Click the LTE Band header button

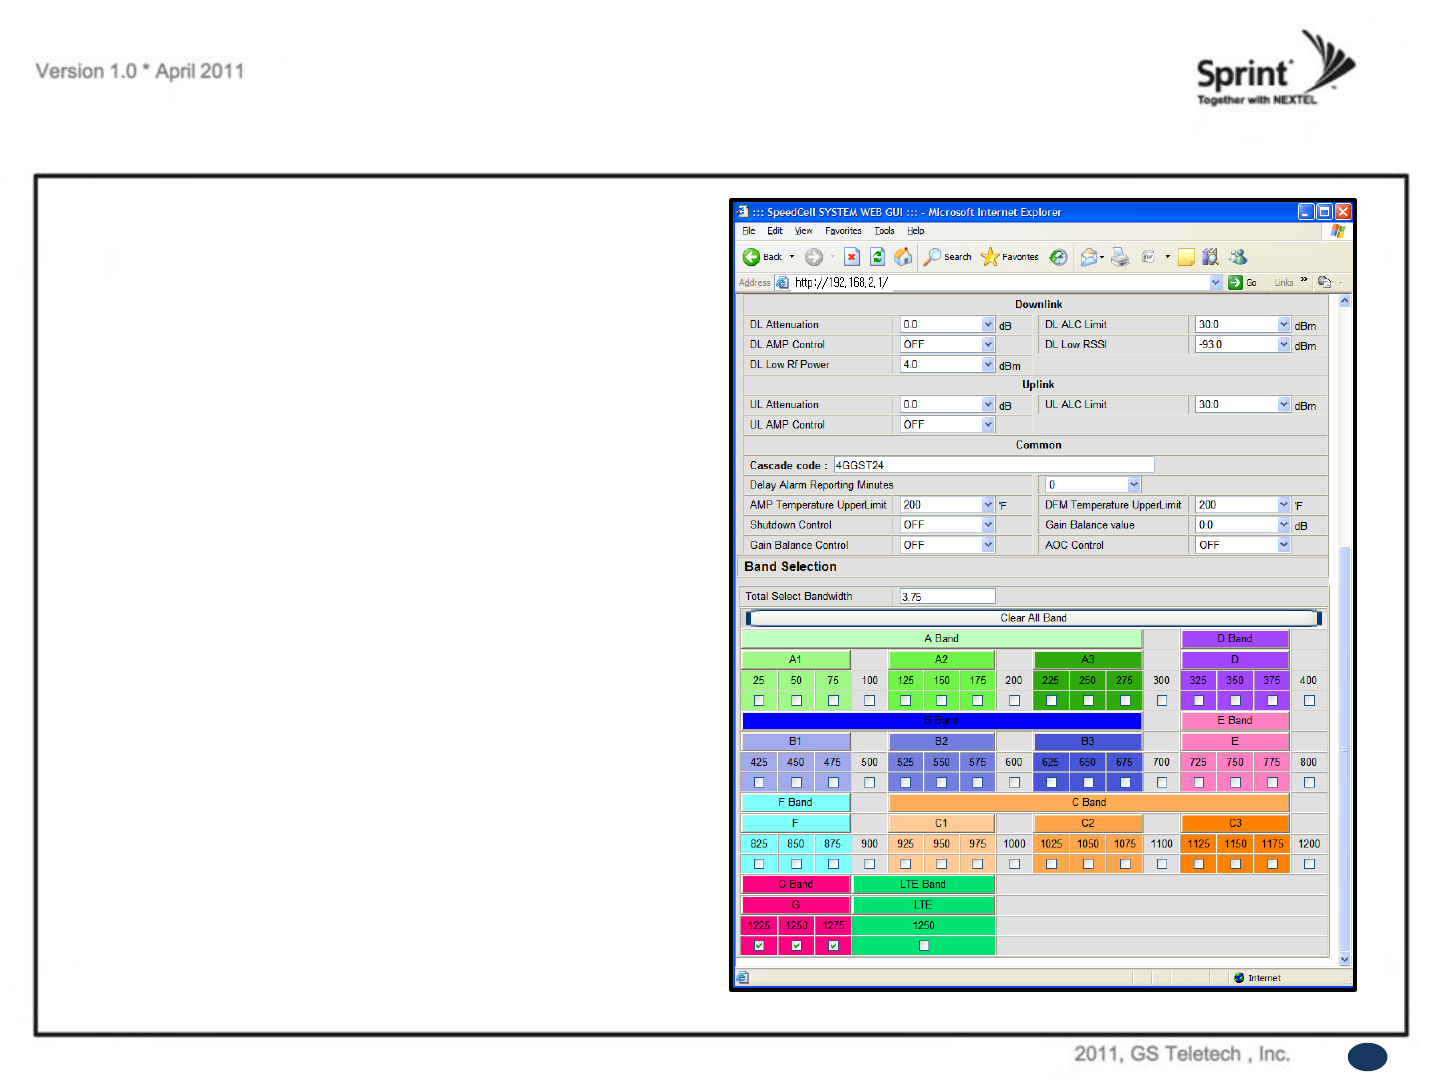(923, 885)
